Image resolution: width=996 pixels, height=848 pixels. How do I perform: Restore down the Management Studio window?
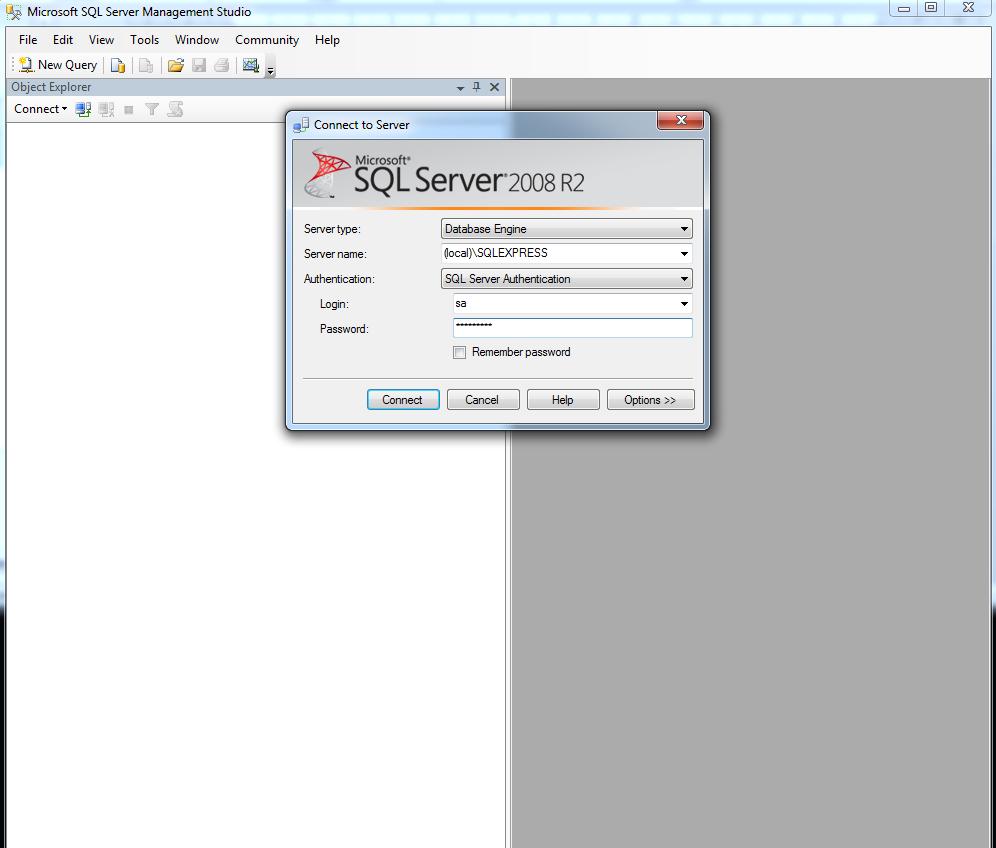(x=931, y=8)
